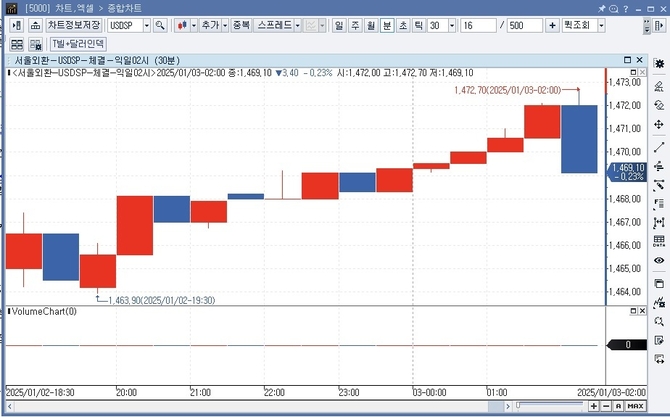Select the T빌+달러인덱 tab button
Image resolution: width=670 pixels, height=417 pixels.
click(x=77, y=44)
